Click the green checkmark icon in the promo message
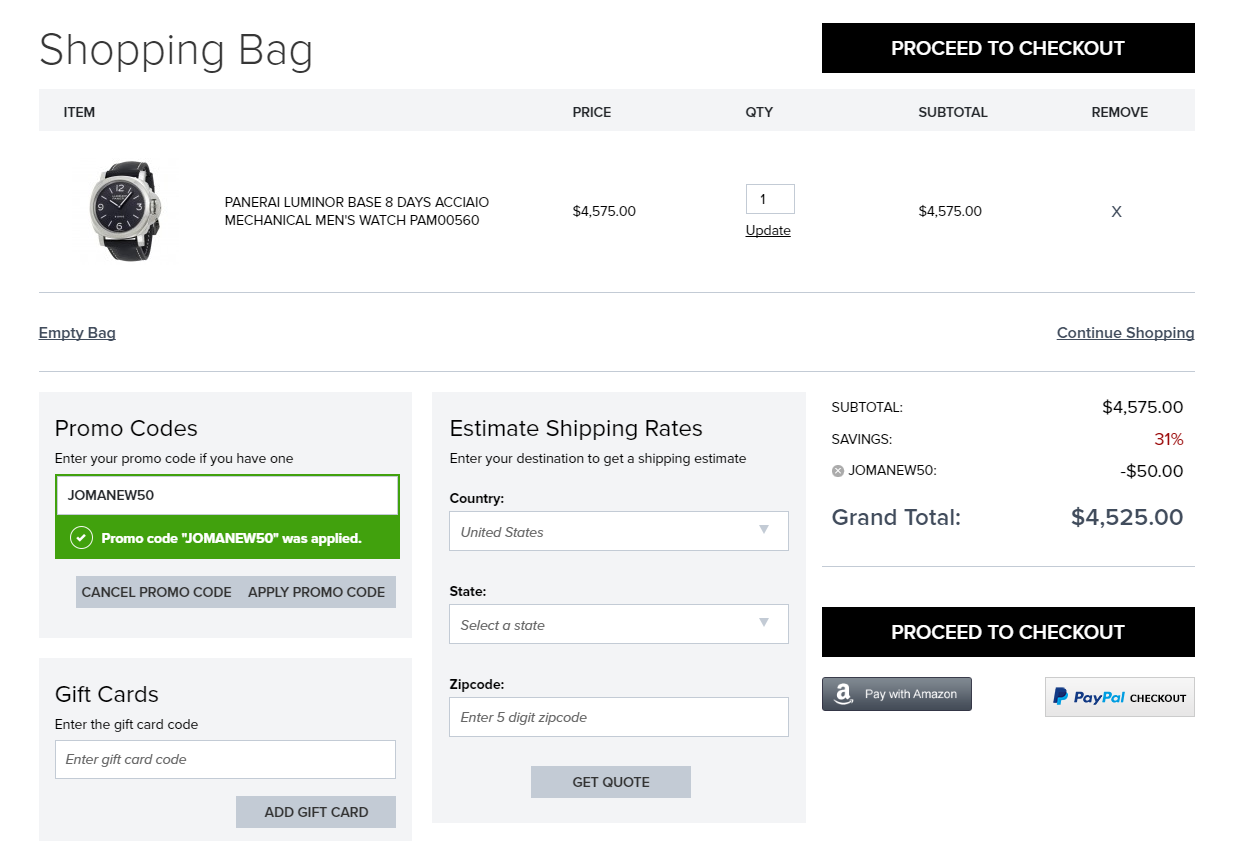 81,538
